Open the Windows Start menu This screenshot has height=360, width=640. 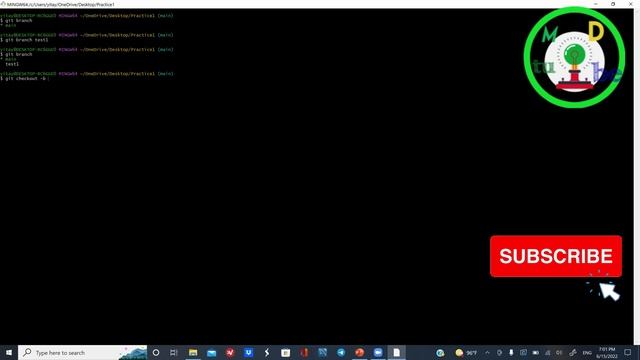9,352
